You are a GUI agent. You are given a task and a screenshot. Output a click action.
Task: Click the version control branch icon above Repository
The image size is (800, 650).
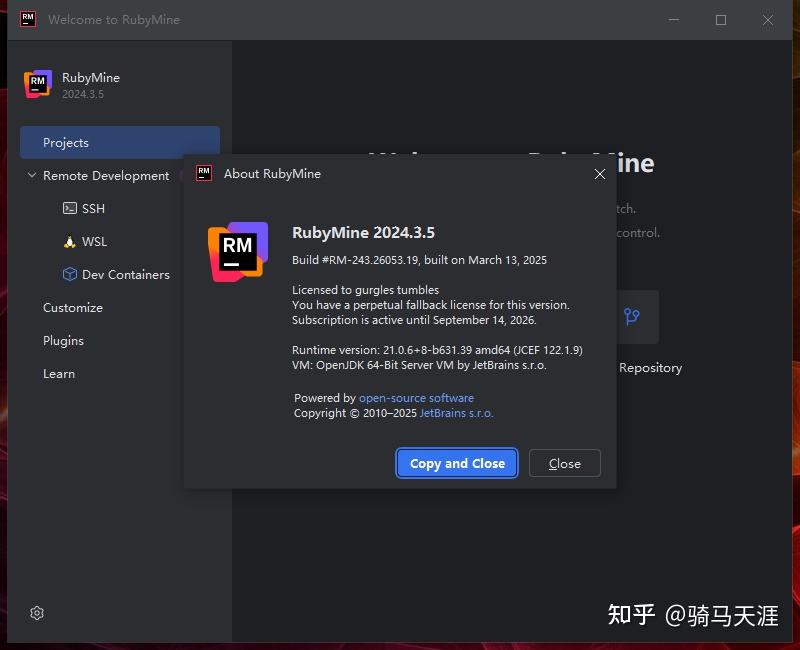pyautogui.click(x=634, y=316)
